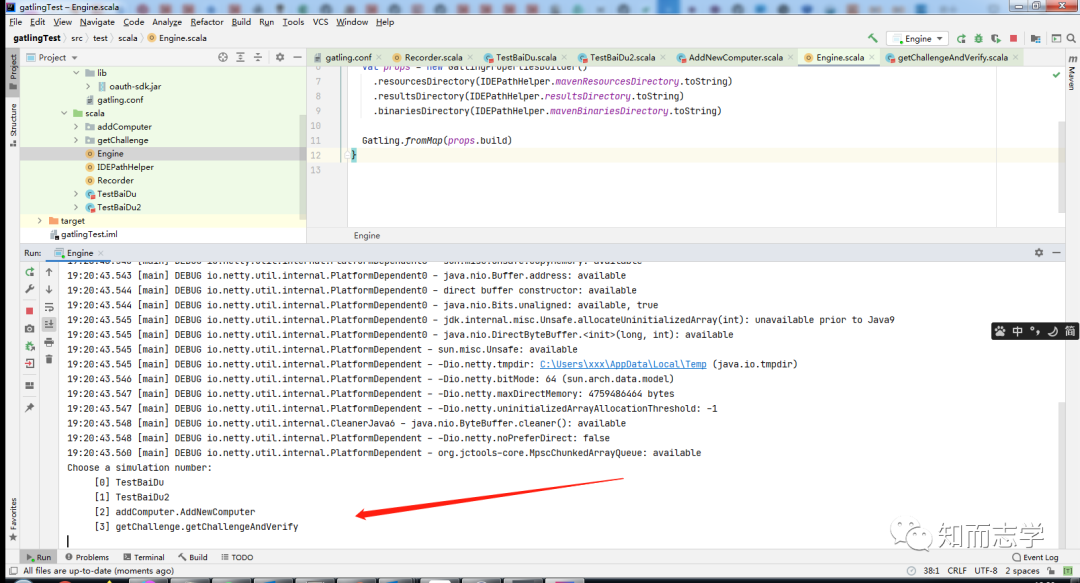Open the TODO tool window

(237, 557)
